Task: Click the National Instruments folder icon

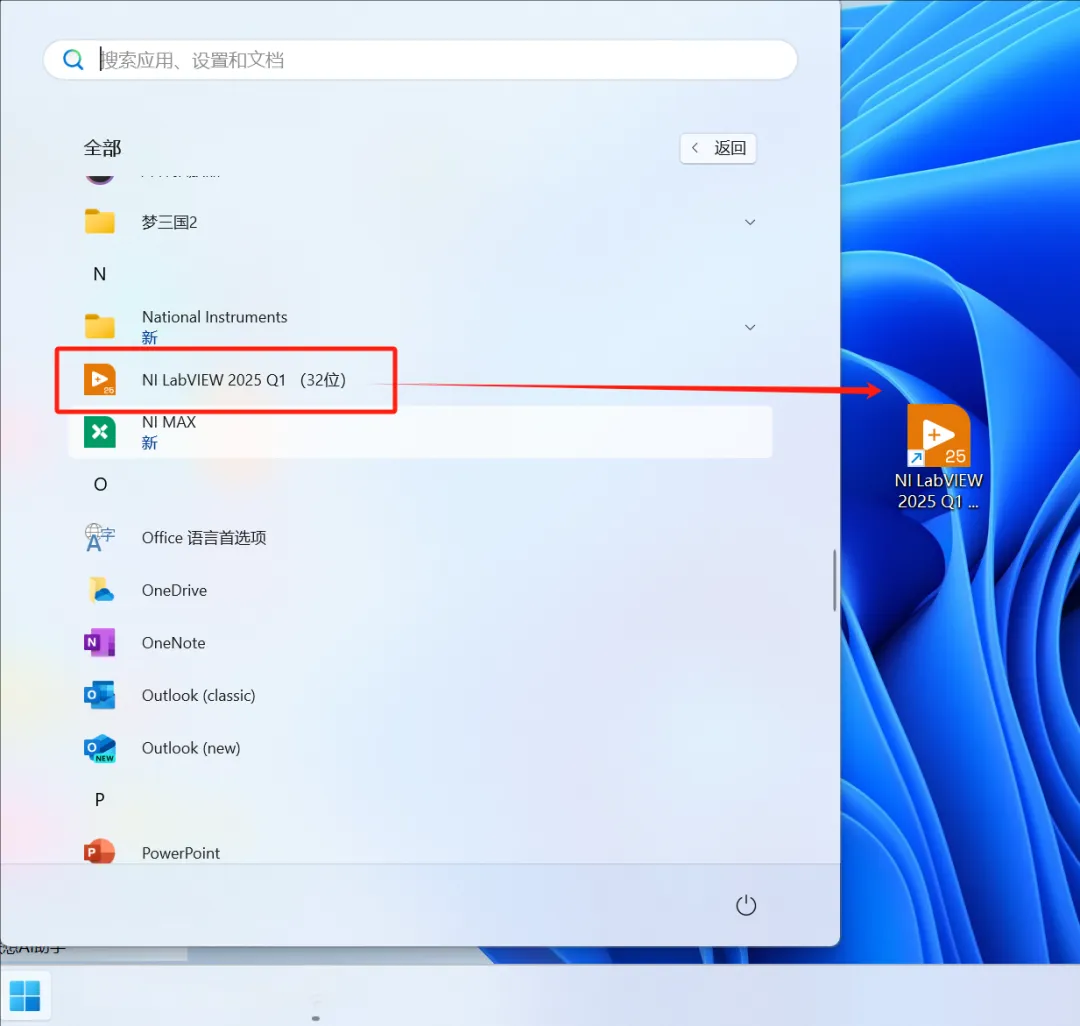Action: [x=100, y=326]
